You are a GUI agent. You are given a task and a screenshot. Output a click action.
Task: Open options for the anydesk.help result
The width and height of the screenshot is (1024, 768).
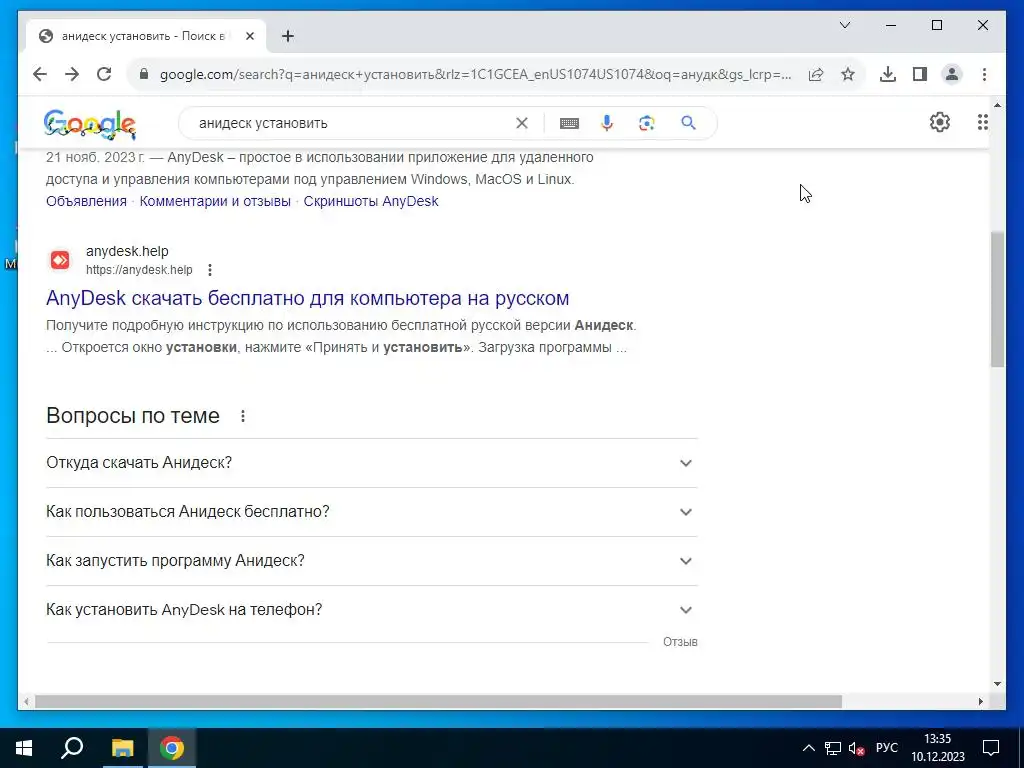210,270
